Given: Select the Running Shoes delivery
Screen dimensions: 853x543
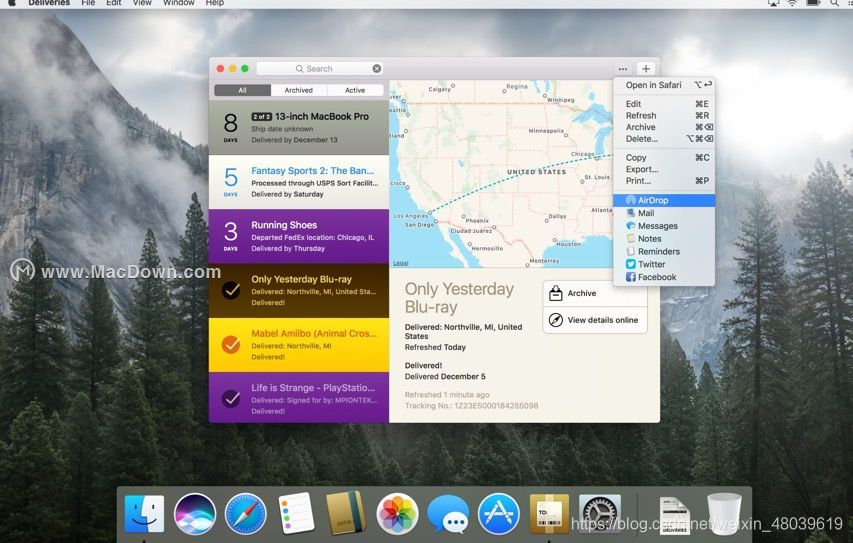Looking at the screenshot, I should tap(299, 236).
